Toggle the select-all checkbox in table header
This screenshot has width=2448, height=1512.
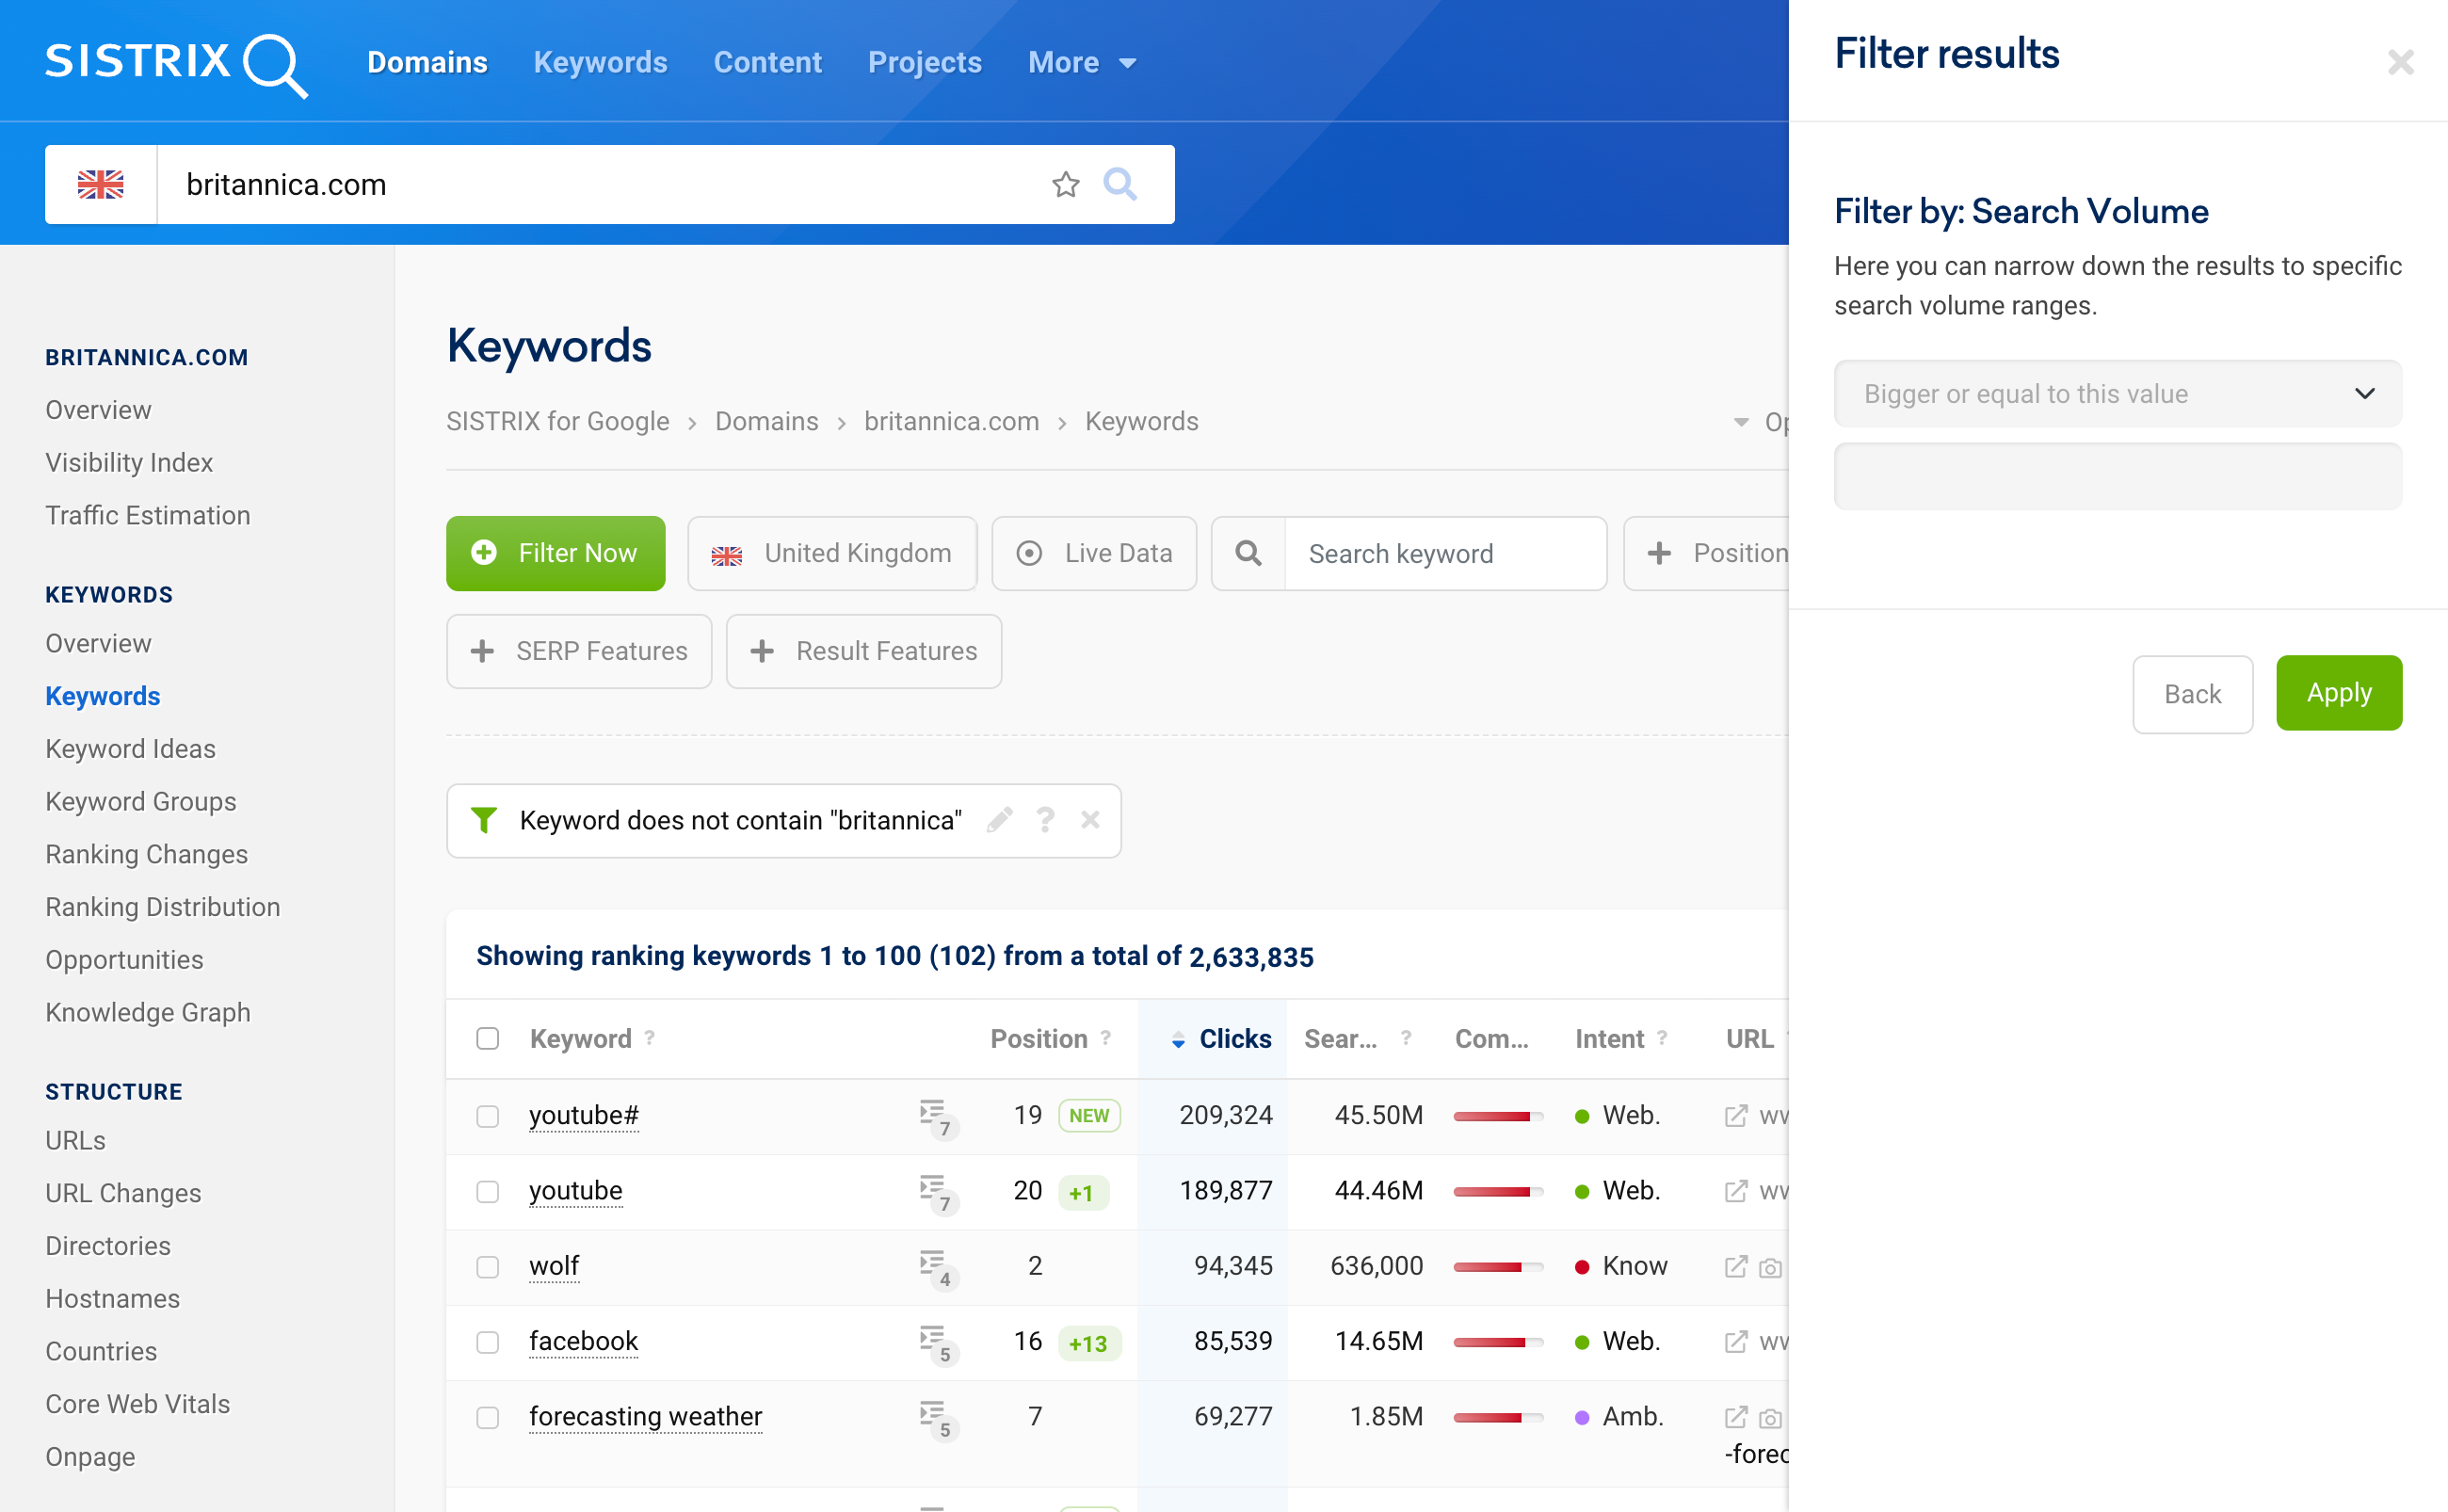488,1038
